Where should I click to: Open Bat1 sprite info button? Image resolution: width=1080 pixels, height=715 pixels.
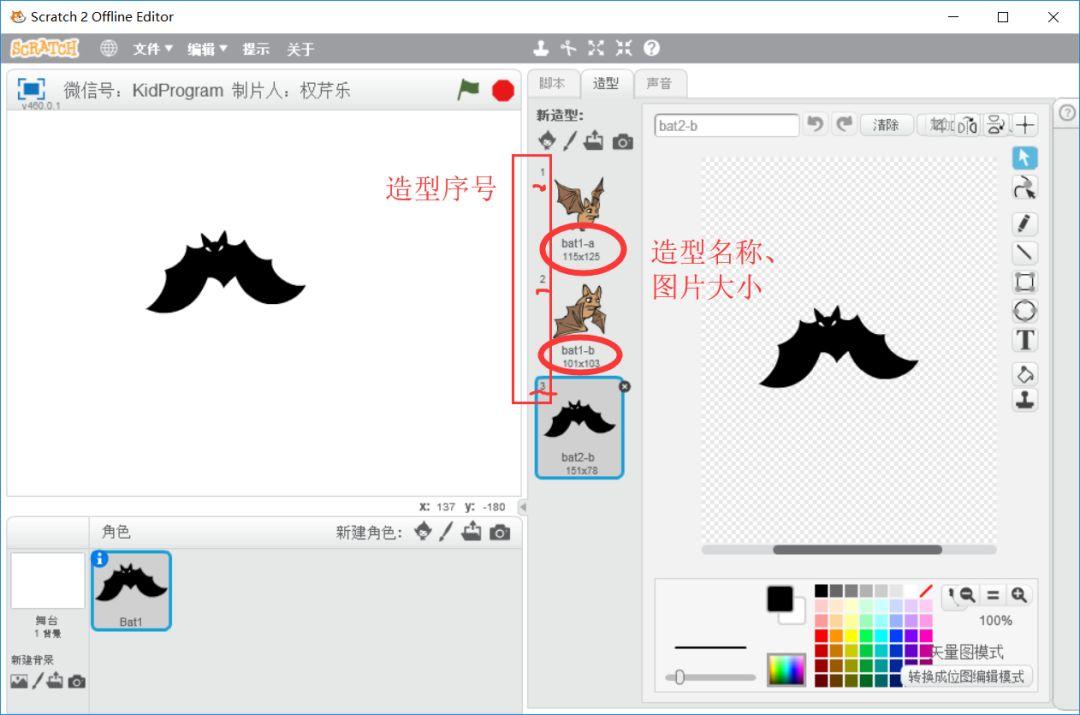tap(100, 559)
